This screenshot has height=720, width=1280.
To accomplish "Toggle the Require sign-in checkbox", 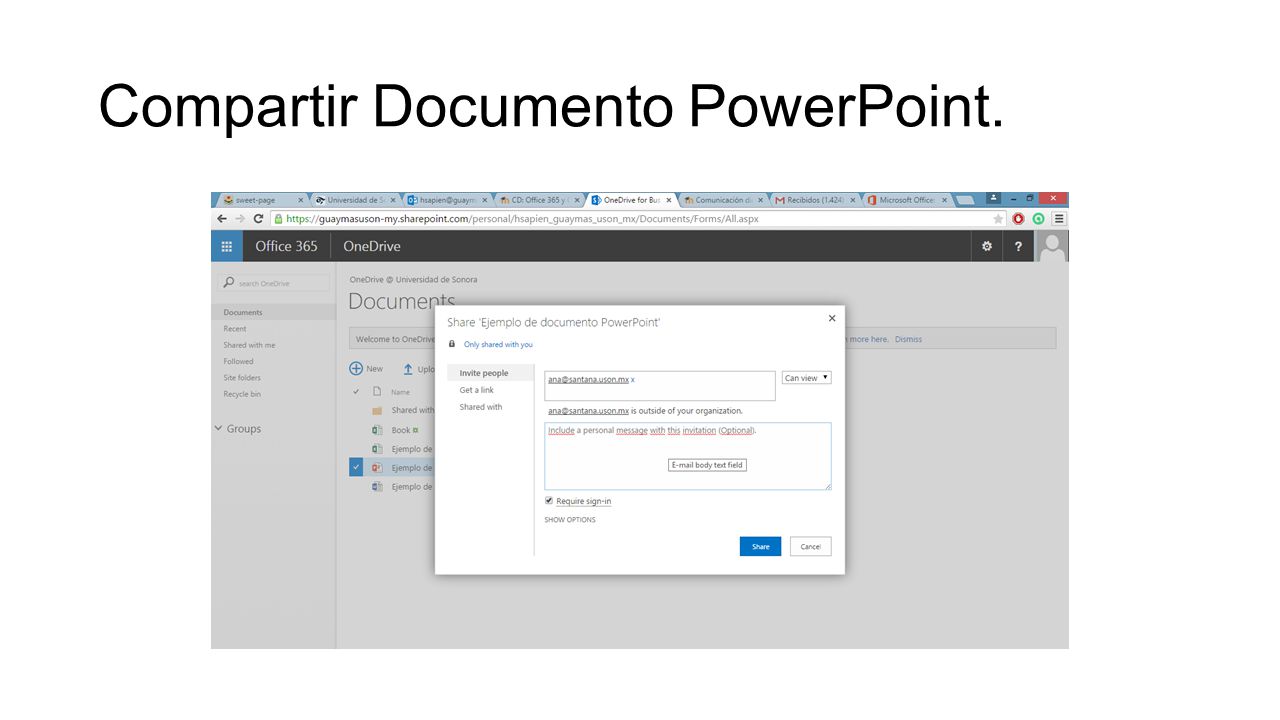I will pos(549,500).
